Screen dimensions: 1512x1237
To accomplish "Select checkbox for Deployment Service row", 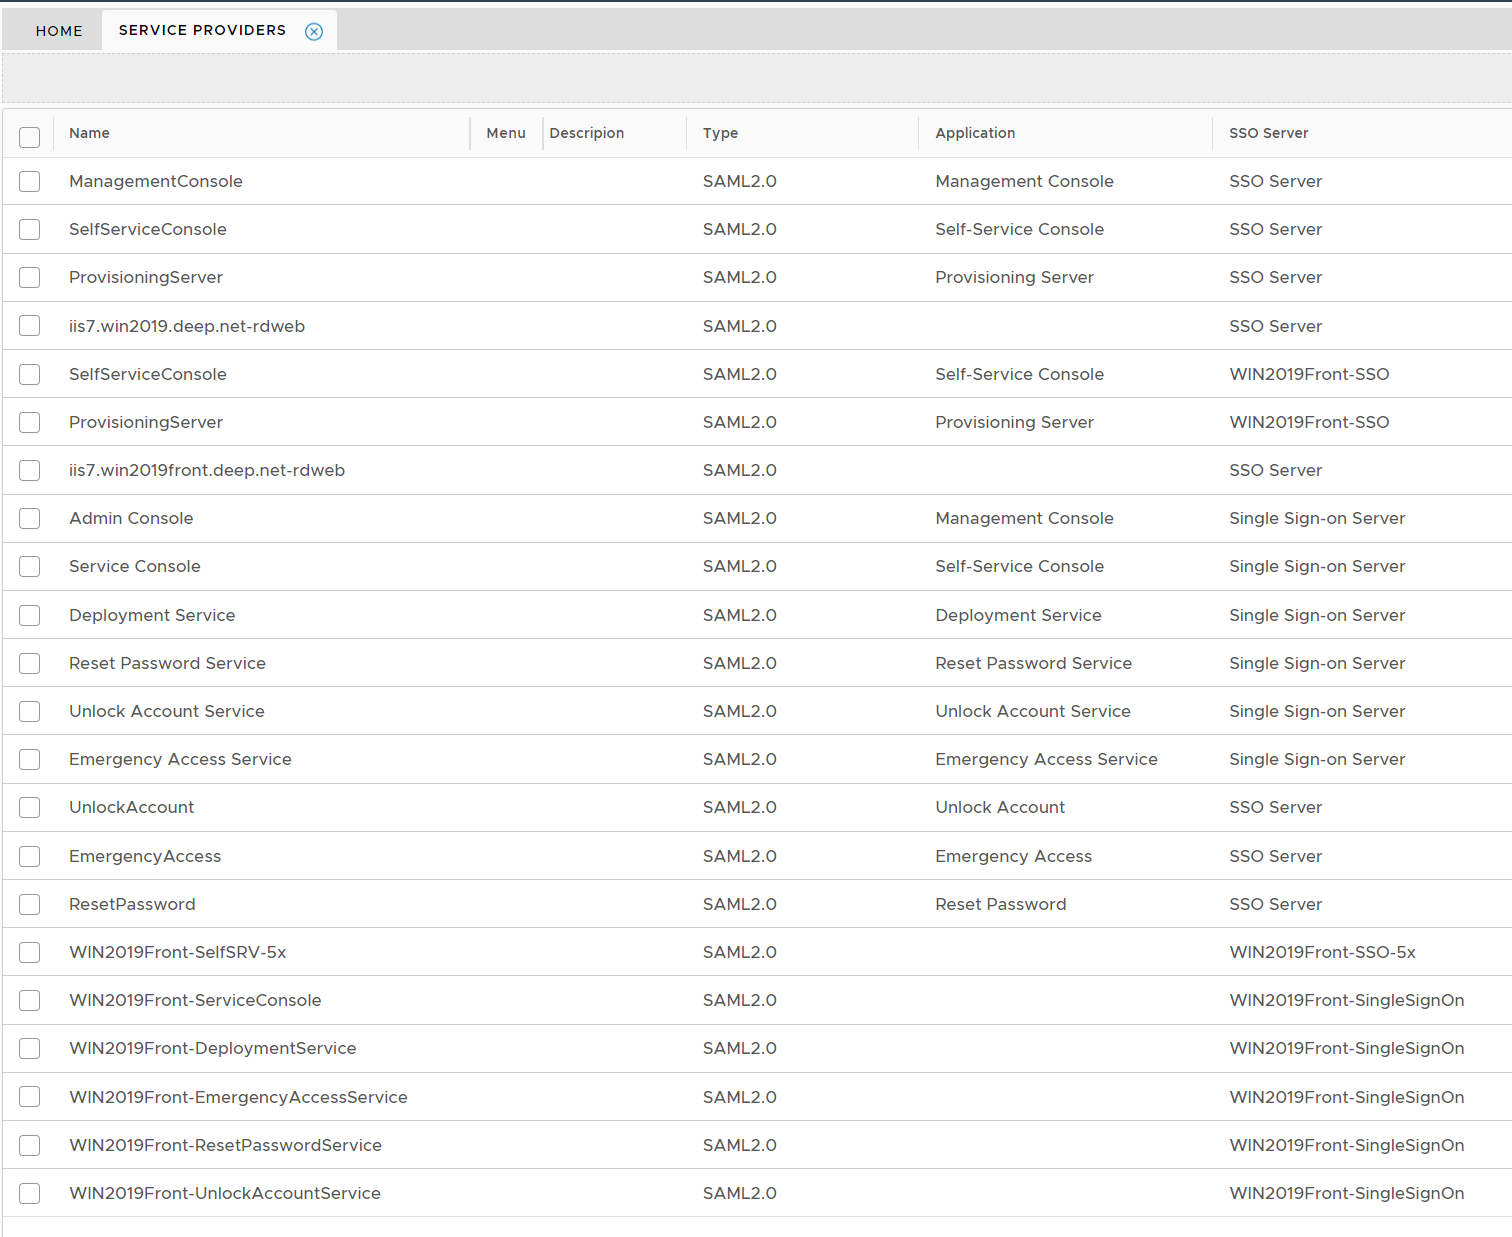I will click(30, 615).
